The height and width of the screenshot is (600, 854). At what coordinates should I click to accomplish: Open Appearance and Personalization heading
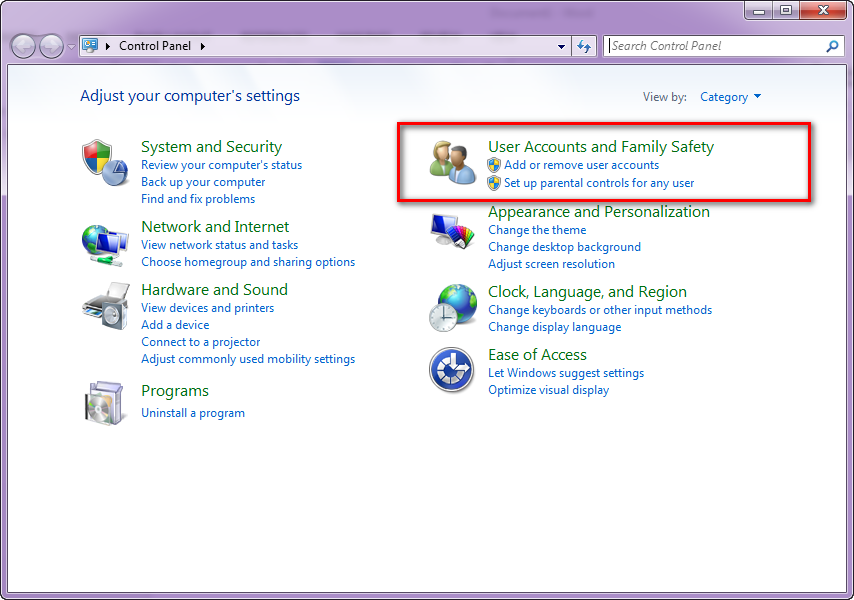coord(599,211)
